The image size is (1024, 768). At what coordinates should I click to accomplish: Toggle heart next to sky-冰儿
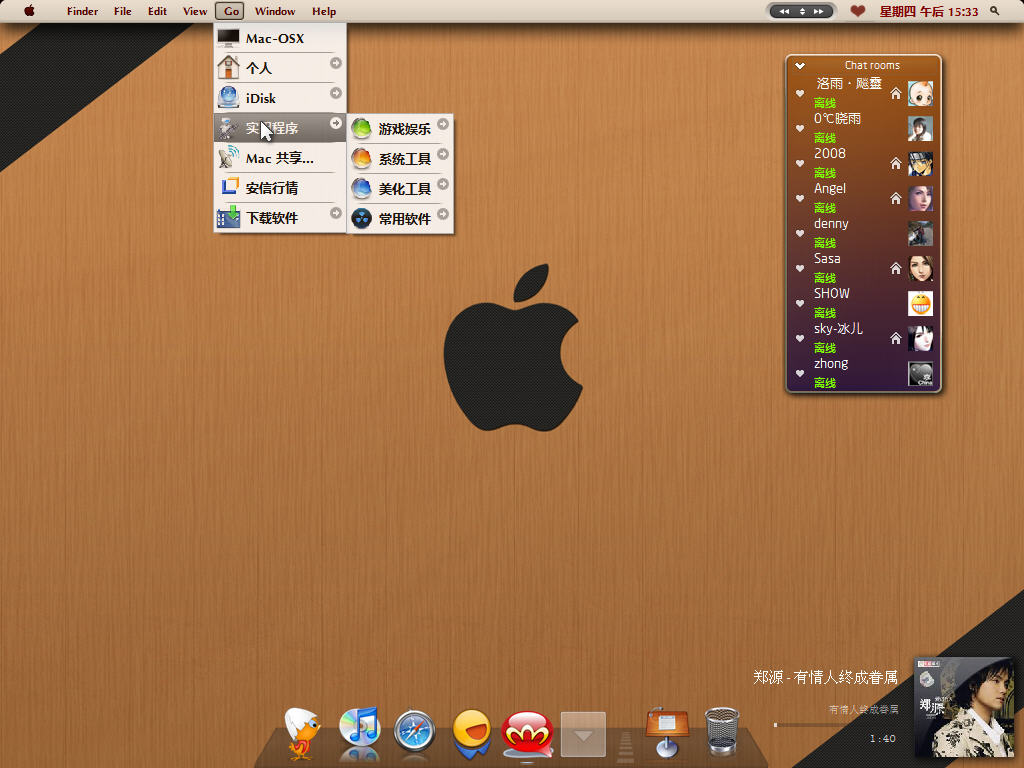[799, 338]
